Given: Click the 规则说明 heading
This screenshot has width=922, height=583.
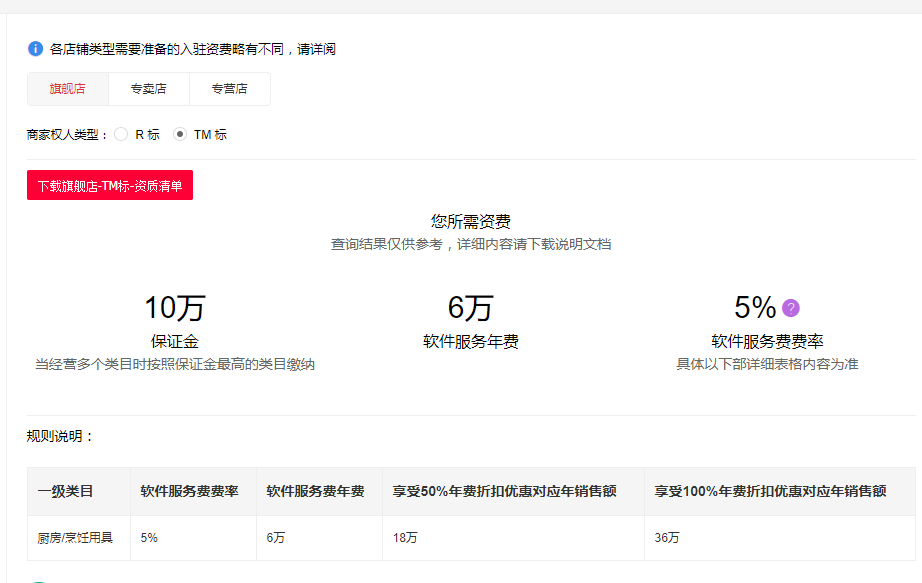Looking at the screenshot, I should (59, 437).
